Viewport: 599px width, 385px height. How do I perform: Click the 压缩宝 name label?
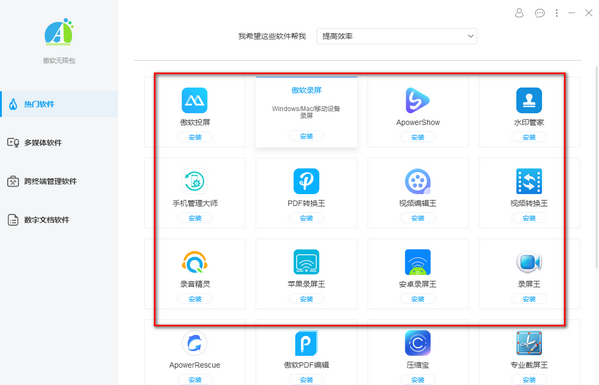tap(418, 365)
